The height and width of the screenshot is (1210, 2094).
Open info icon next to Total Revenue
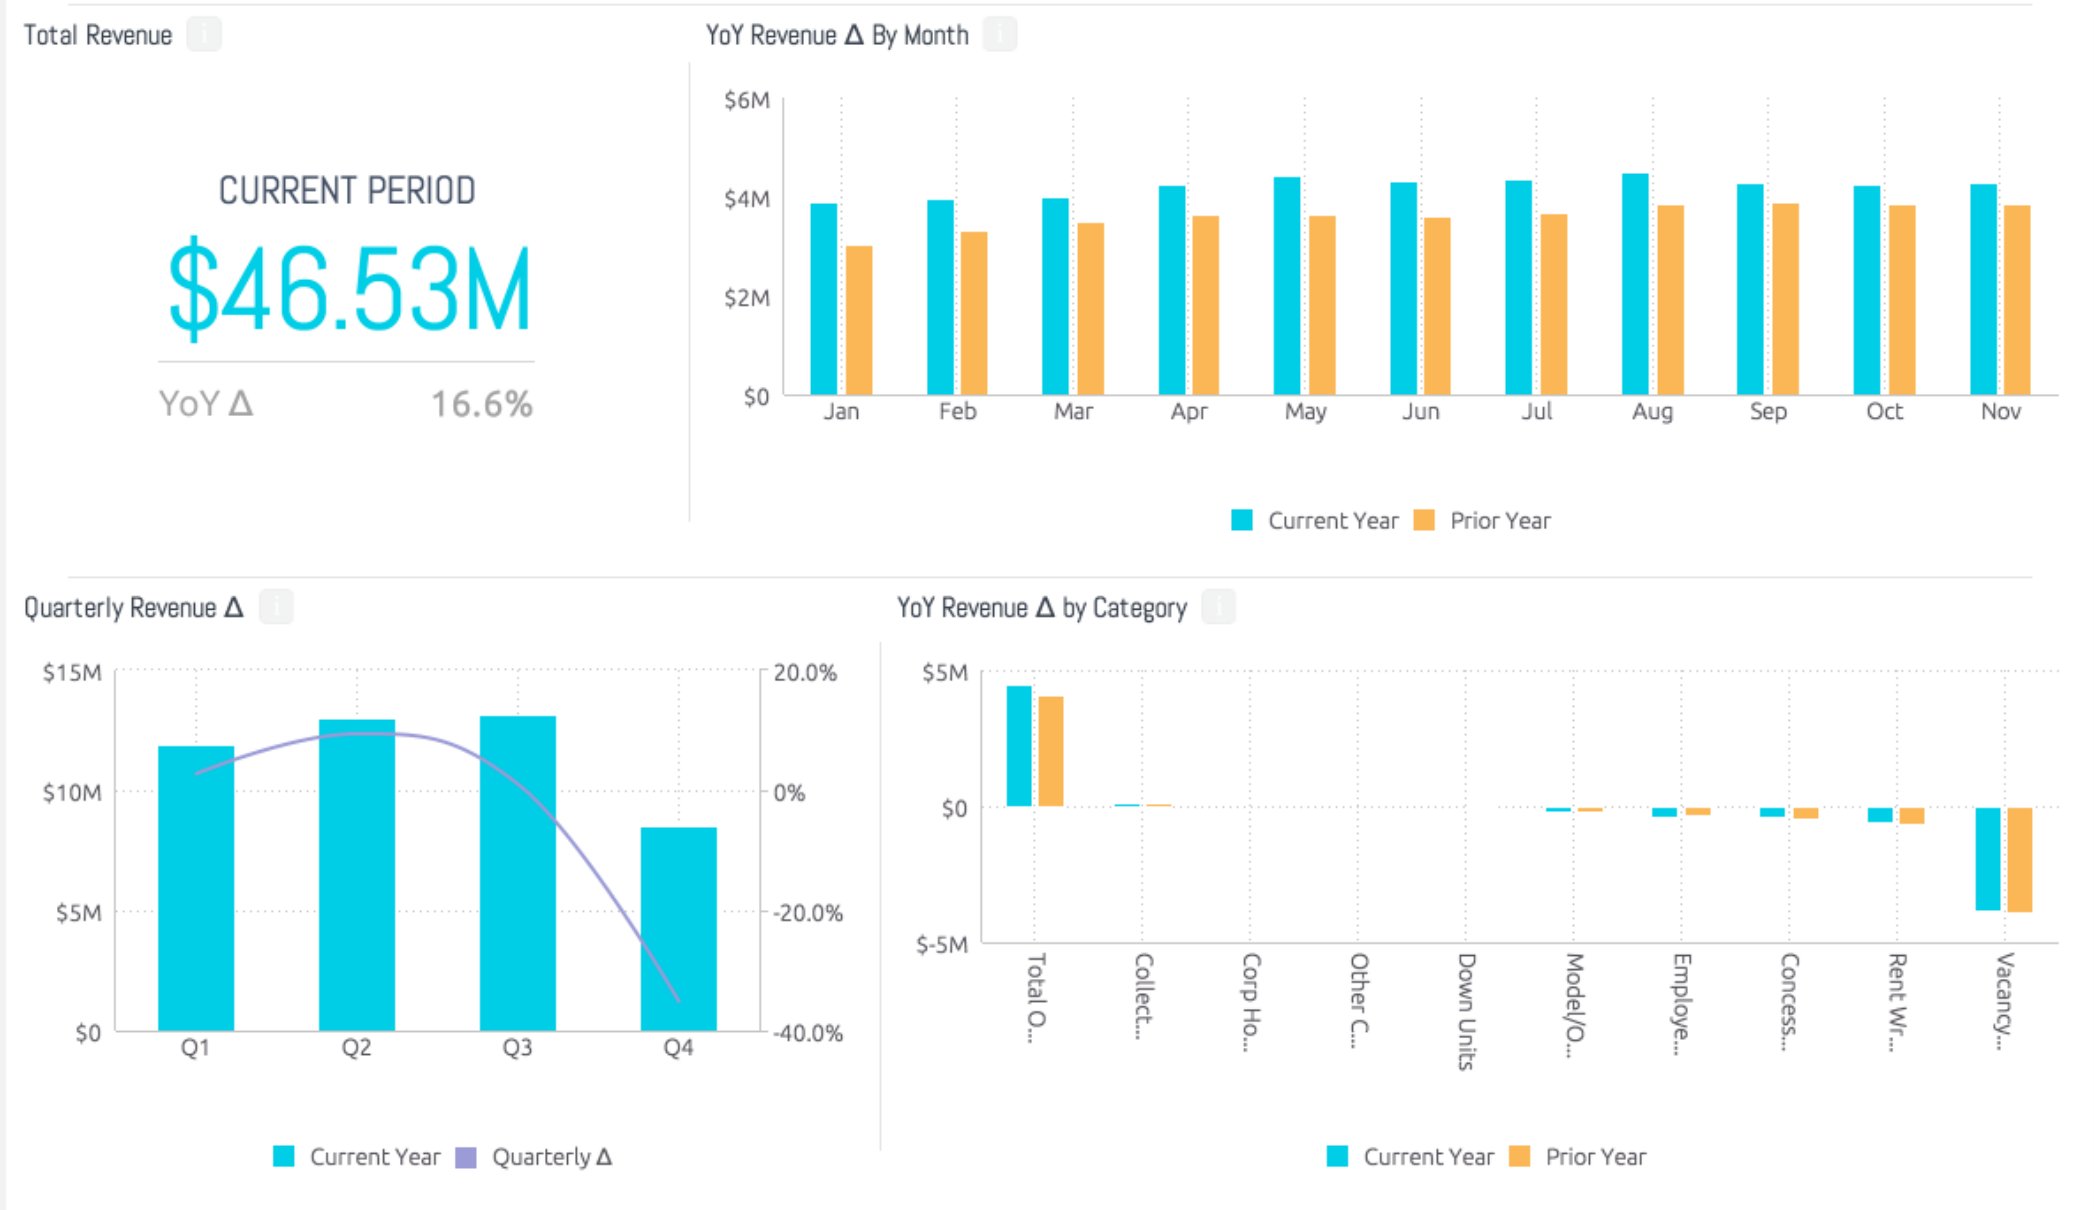204,35
